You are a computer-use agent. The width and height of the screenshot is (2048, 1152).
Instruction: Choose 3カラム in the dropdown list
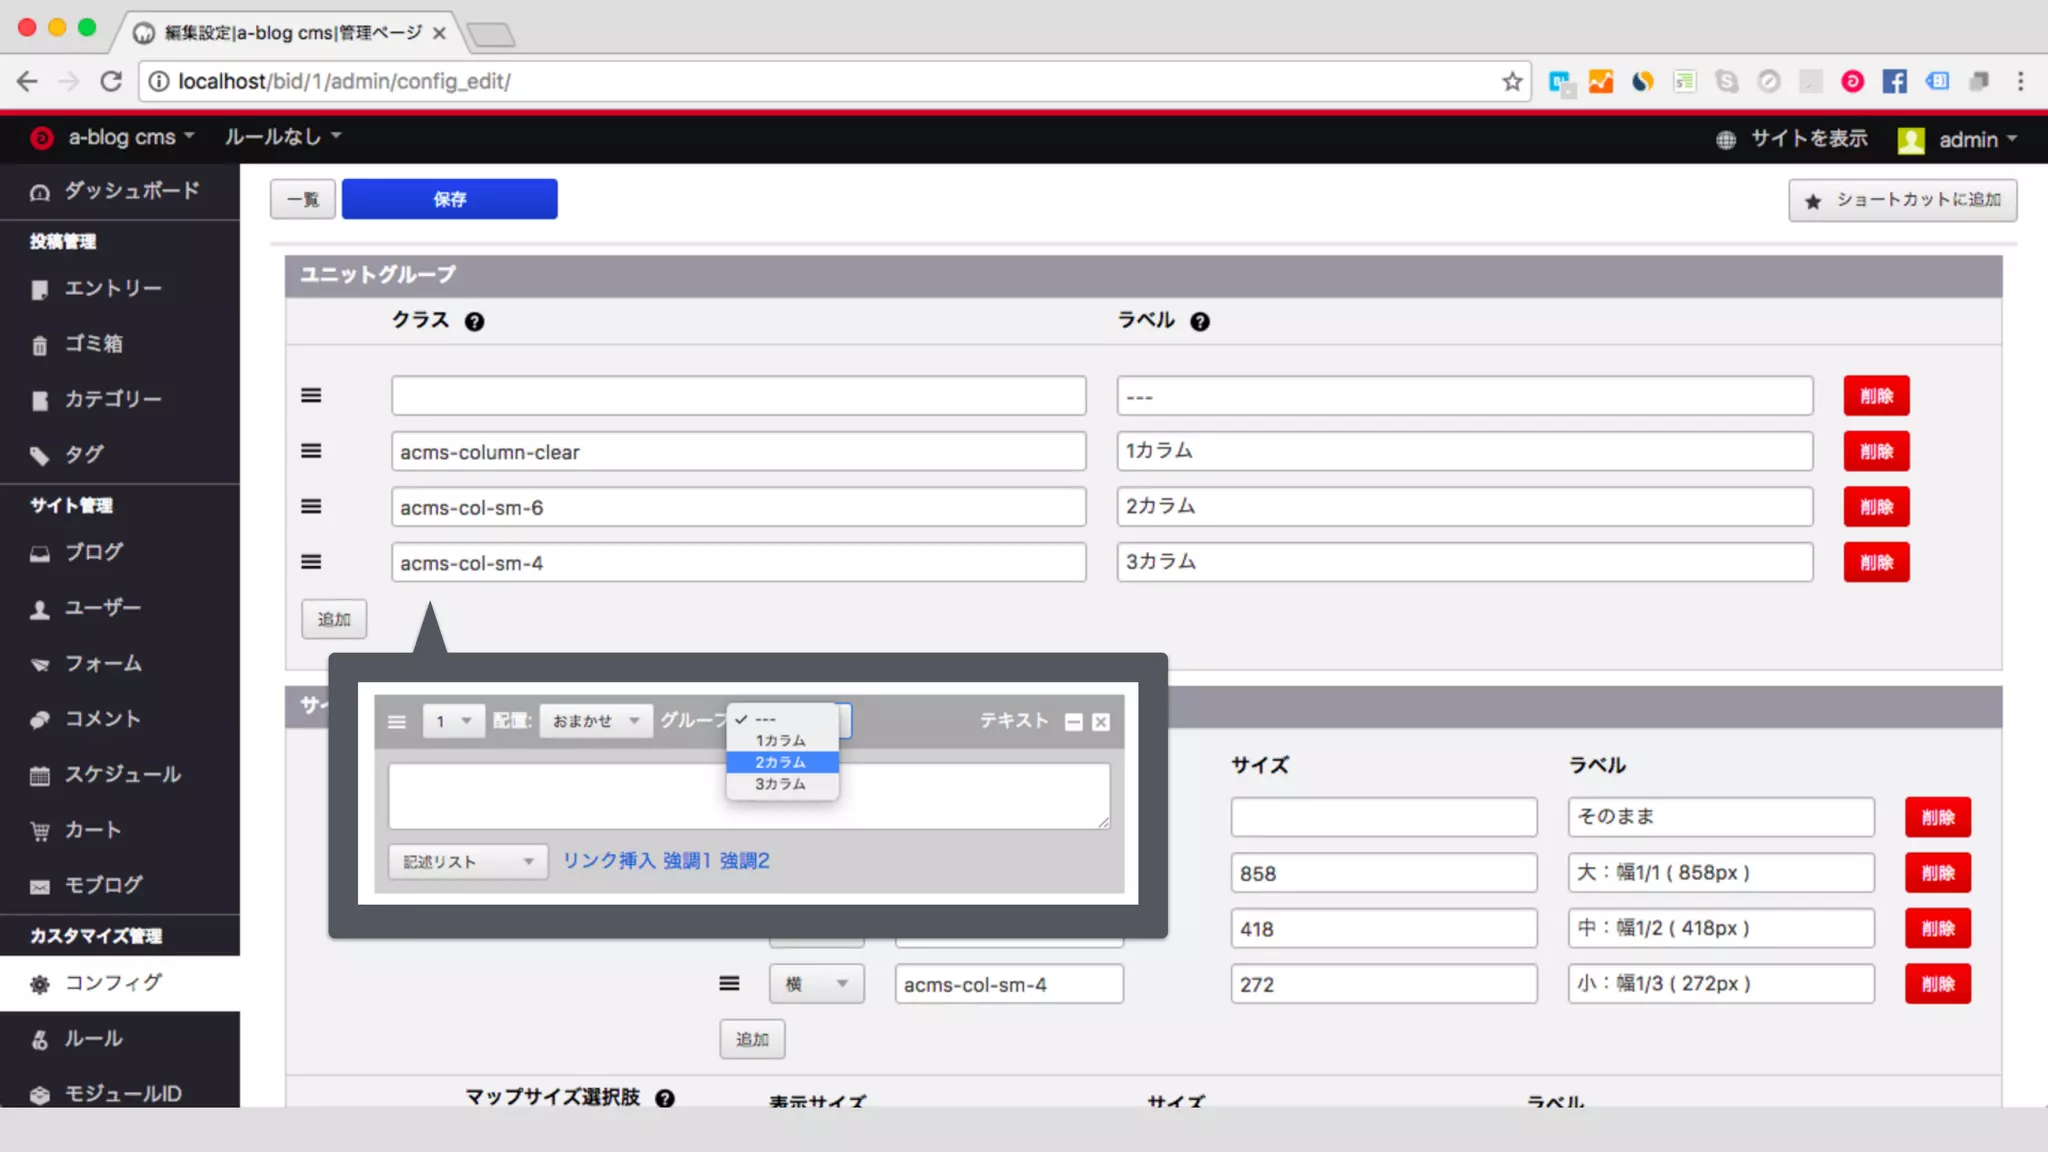tap(781, 784)
